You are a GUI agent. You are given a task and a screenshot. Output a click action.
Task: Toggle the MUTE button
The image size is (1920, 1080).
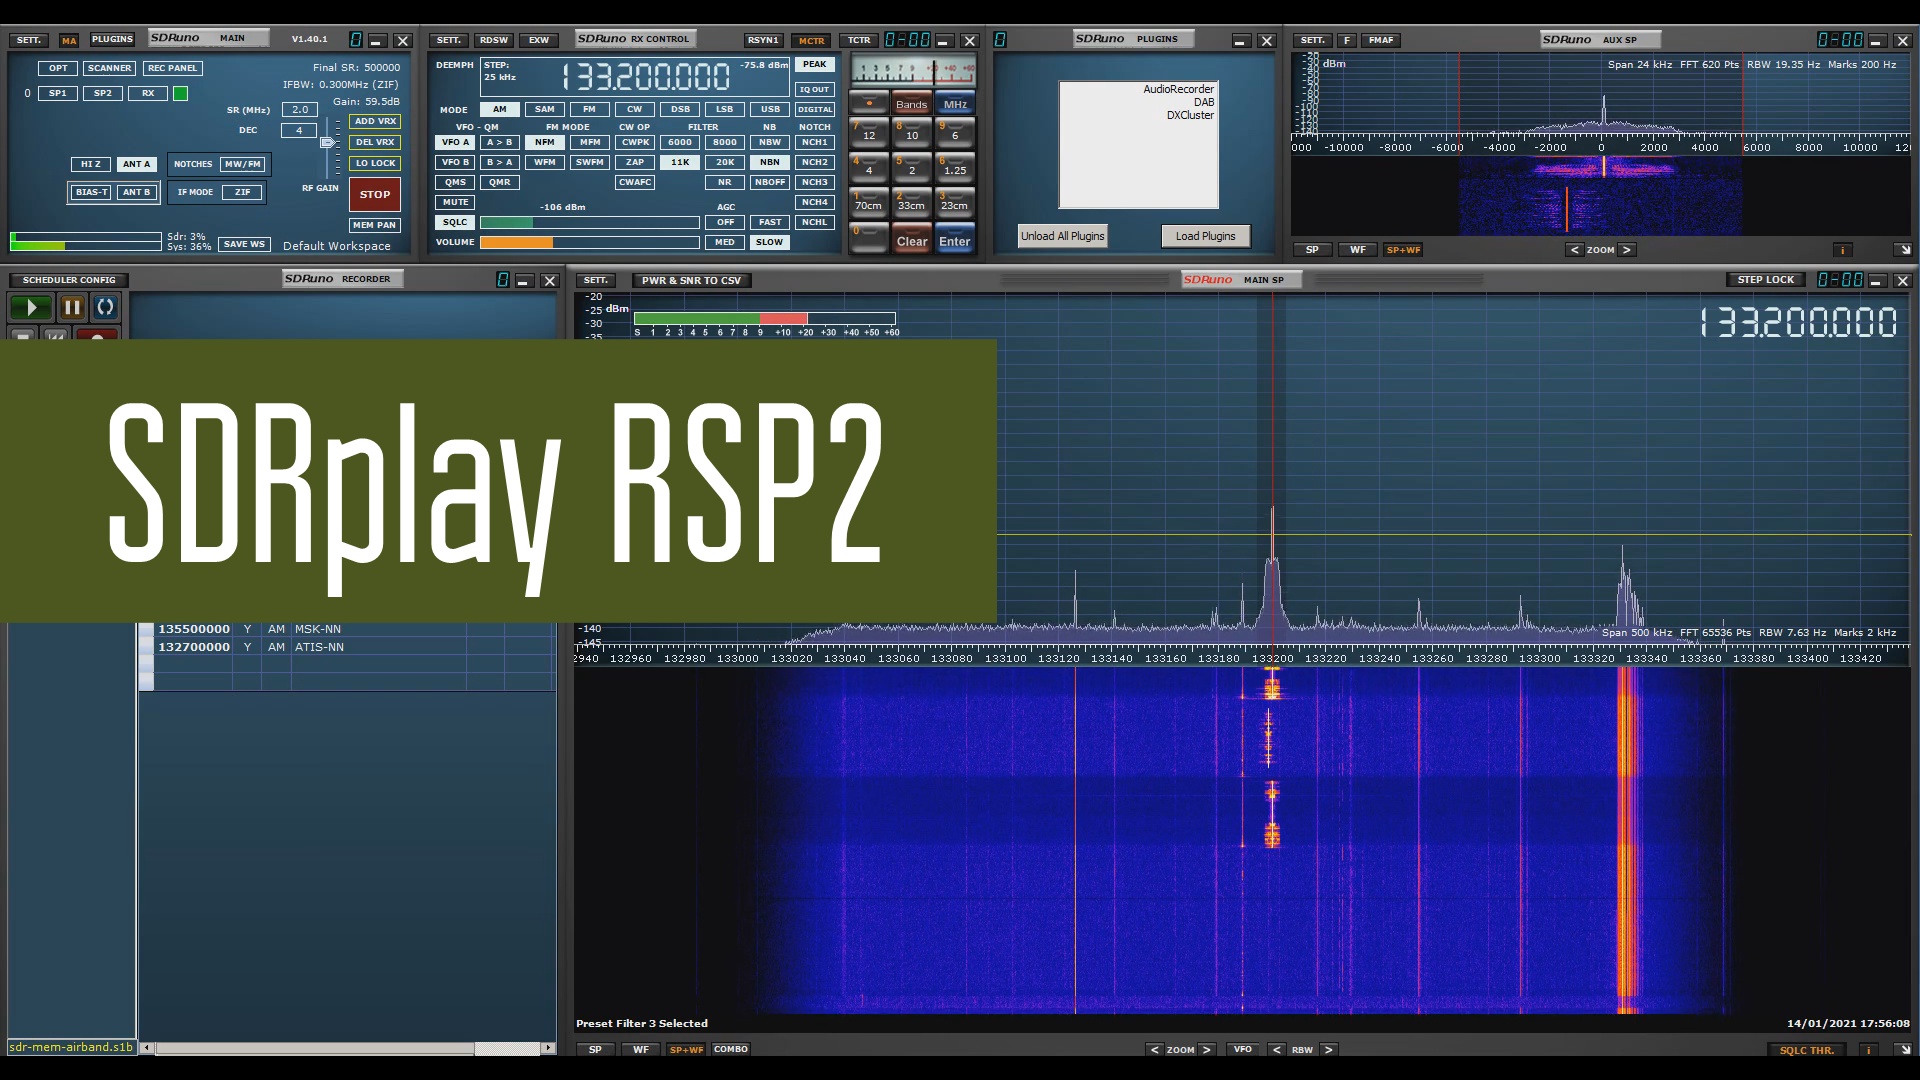point(455,202)
